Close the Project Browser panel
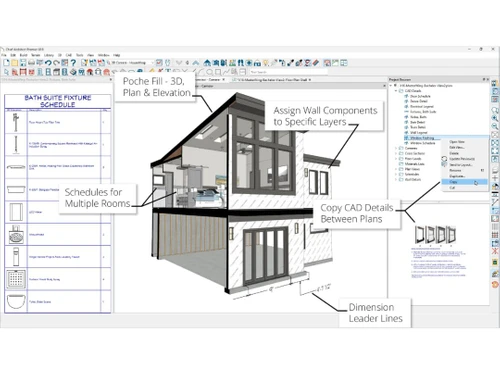Viewport: 500px width, 375px height. click(488, 79)
